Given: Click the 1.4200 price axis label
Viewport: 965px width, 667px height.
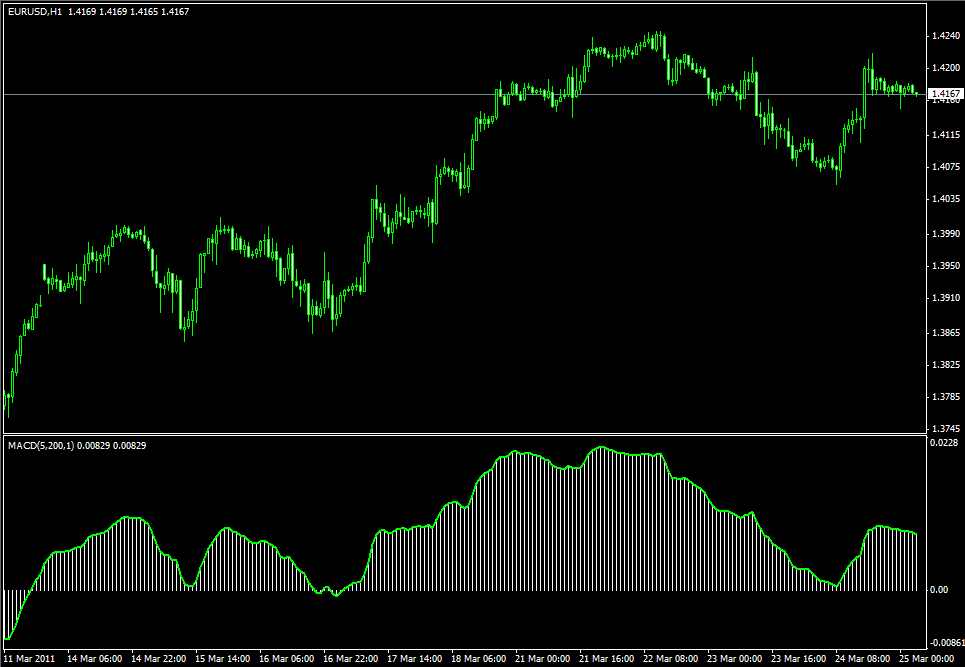Looking at the screenshot, I should click(x=946, y=68).
